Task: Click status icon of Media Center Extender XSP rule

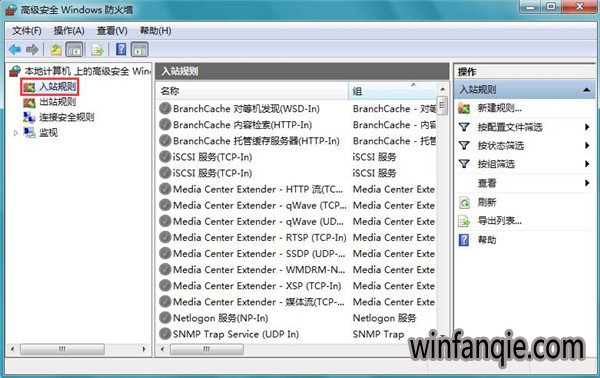Action: [165, 285]
